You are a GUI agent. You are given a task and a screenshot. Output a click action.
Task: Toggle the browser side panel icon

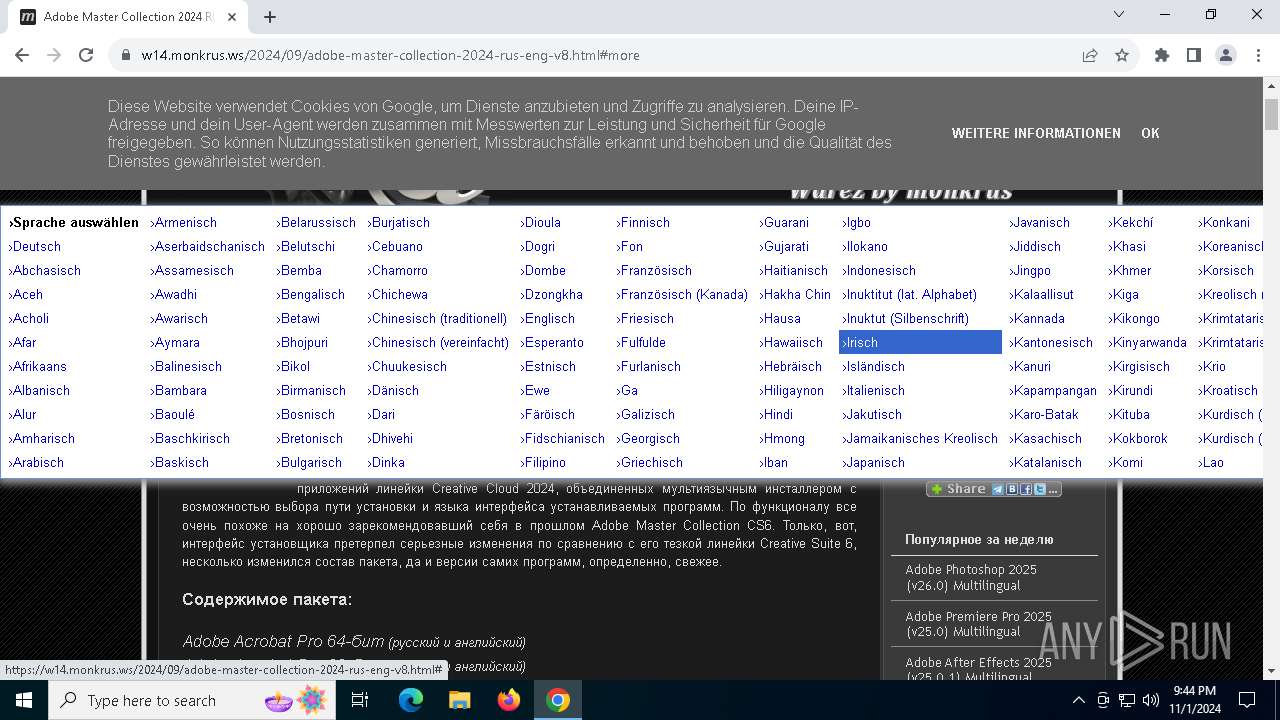1194,55
